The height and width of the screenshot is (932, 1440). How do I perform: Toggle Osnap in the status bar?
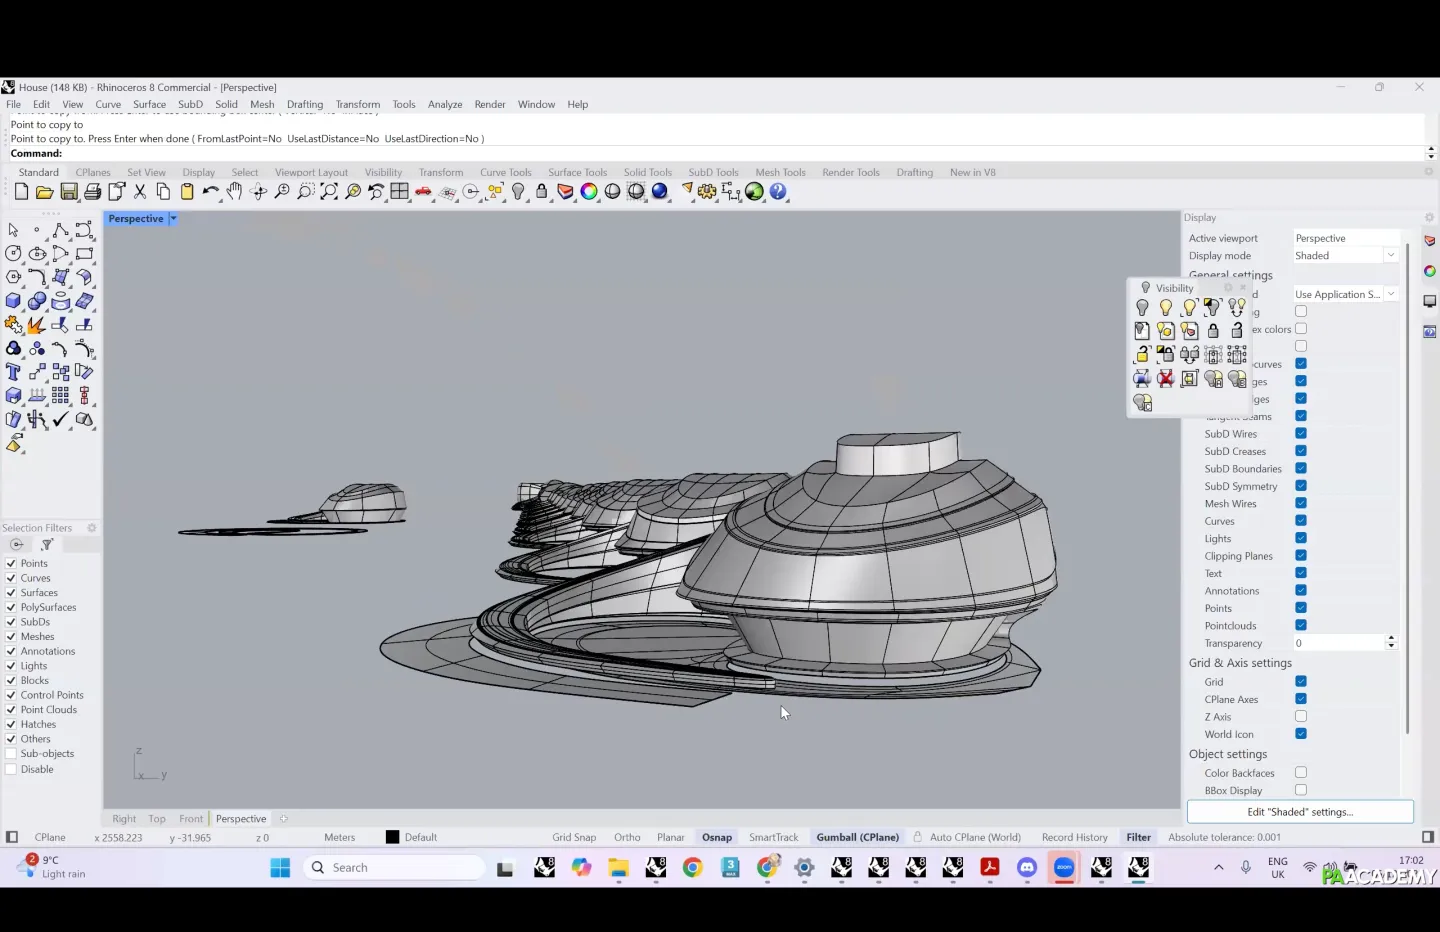pos(716,837)
